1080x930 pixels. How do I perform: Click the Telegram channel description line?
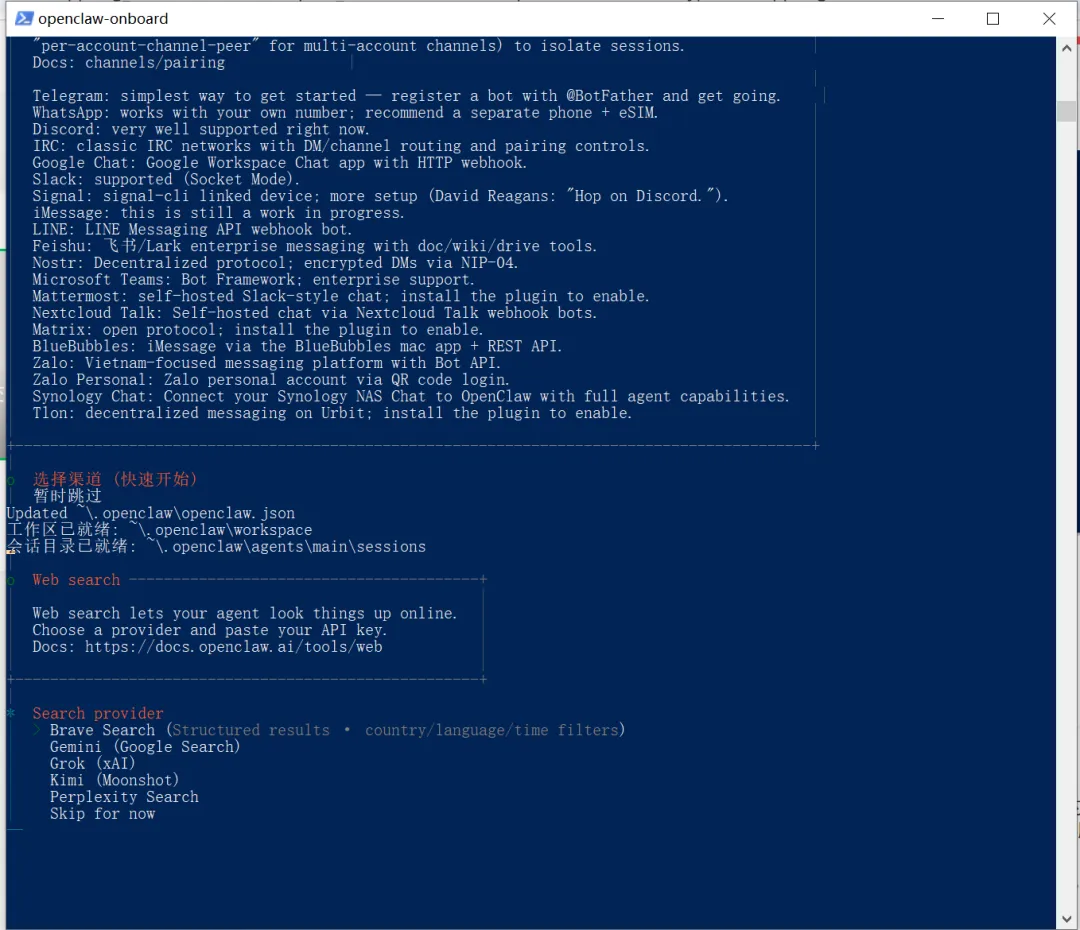coord(406,96)
